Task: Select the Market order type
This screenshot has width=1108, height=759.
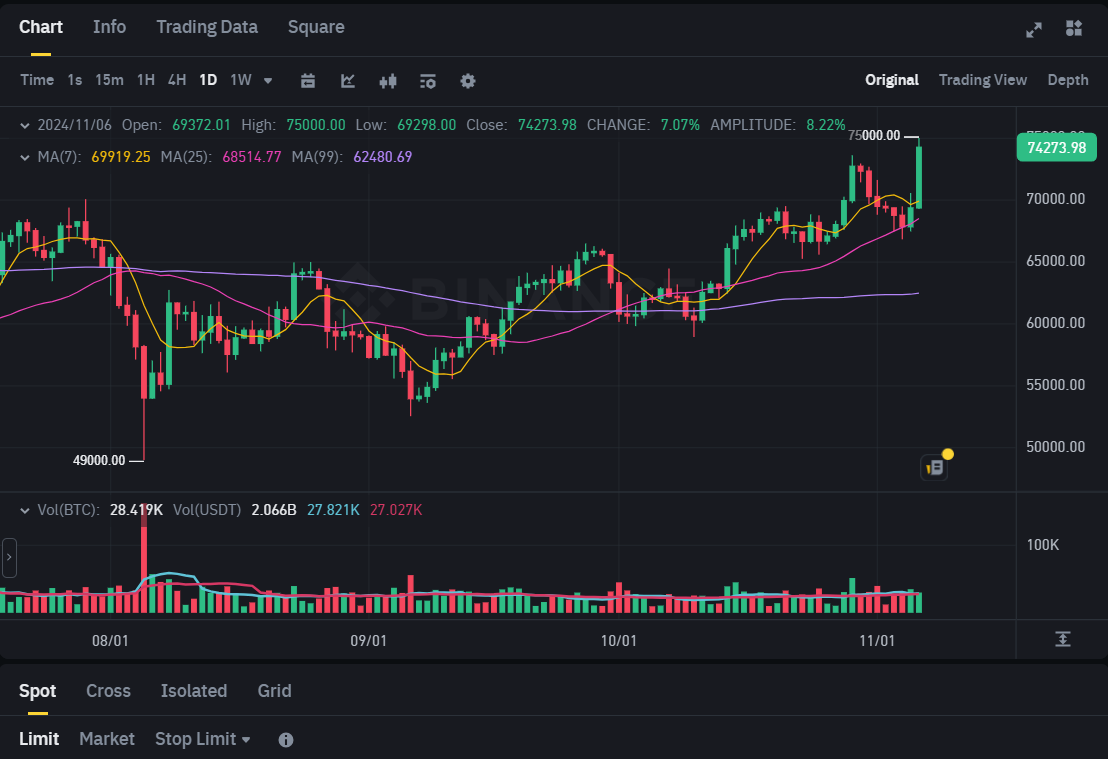Action: tap(106, 739)
